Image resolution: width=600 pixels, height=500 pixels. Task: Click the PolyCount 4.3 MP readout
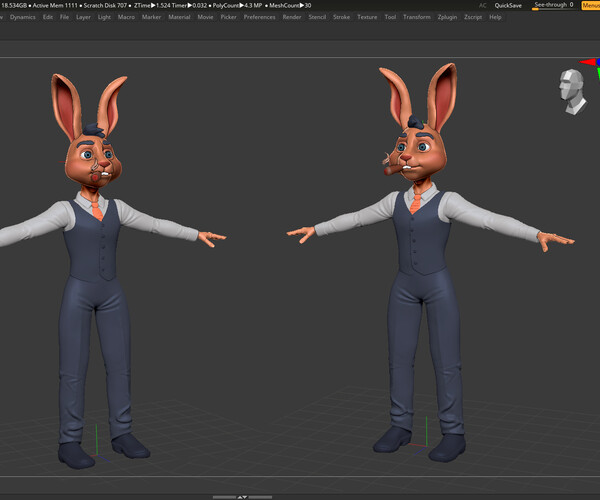pos(237,5)
